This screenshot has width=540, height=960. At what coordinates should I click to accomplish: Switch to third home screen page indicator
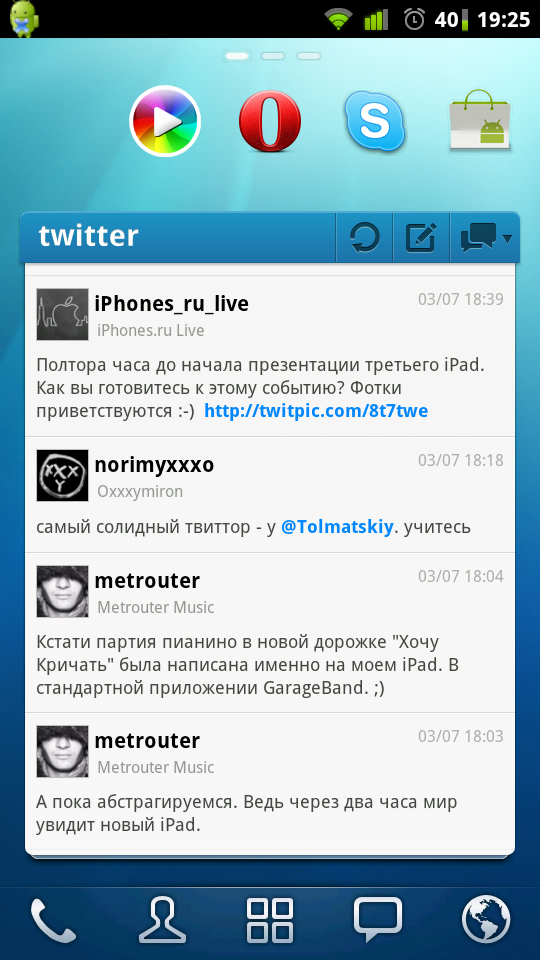click(309, 56)
